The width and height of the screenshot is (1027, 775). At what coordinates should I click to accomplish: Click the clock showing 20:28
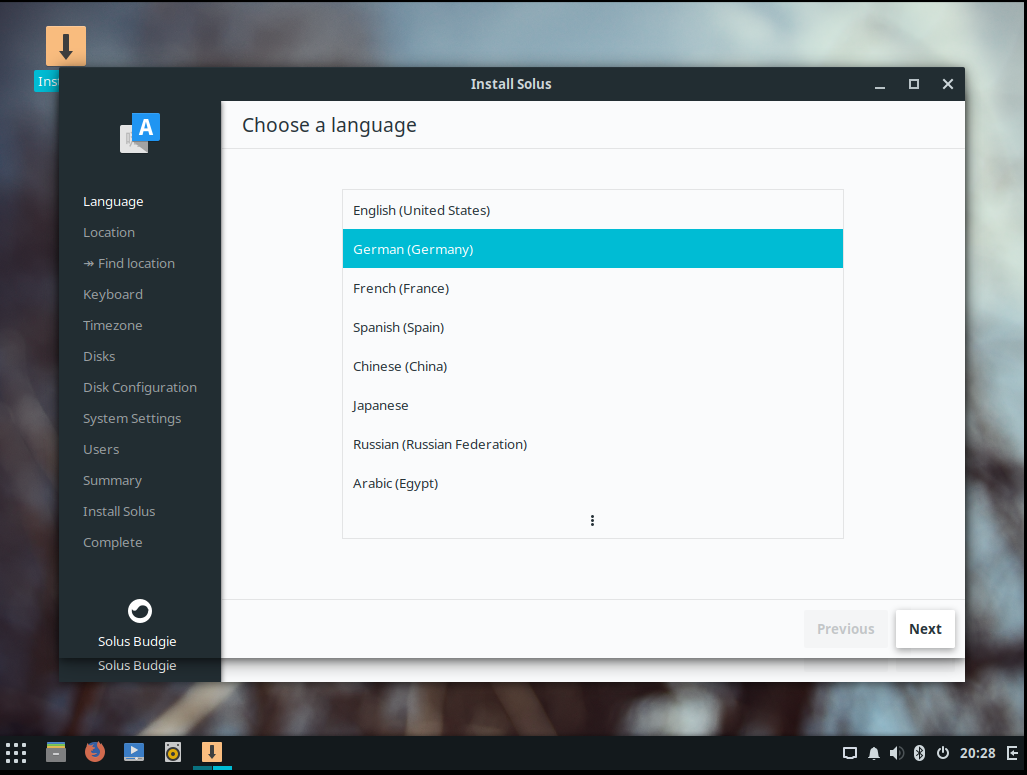click(977, 753)
